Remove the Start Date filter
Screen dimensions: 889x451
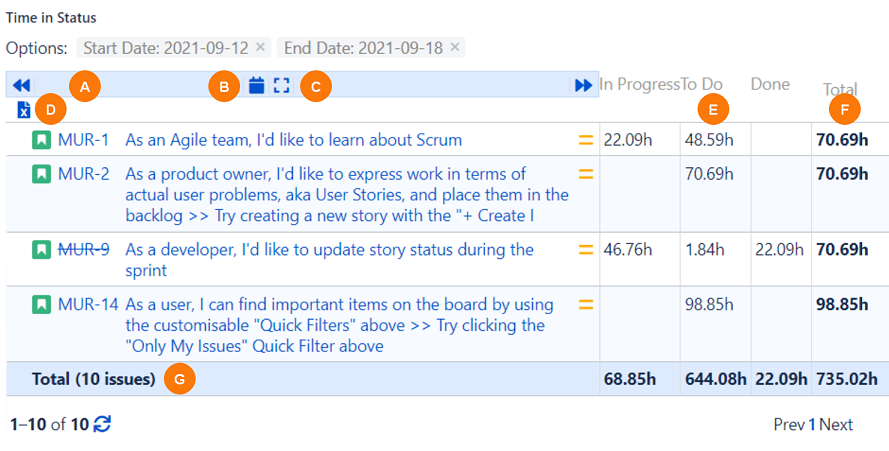pos(261,47)
